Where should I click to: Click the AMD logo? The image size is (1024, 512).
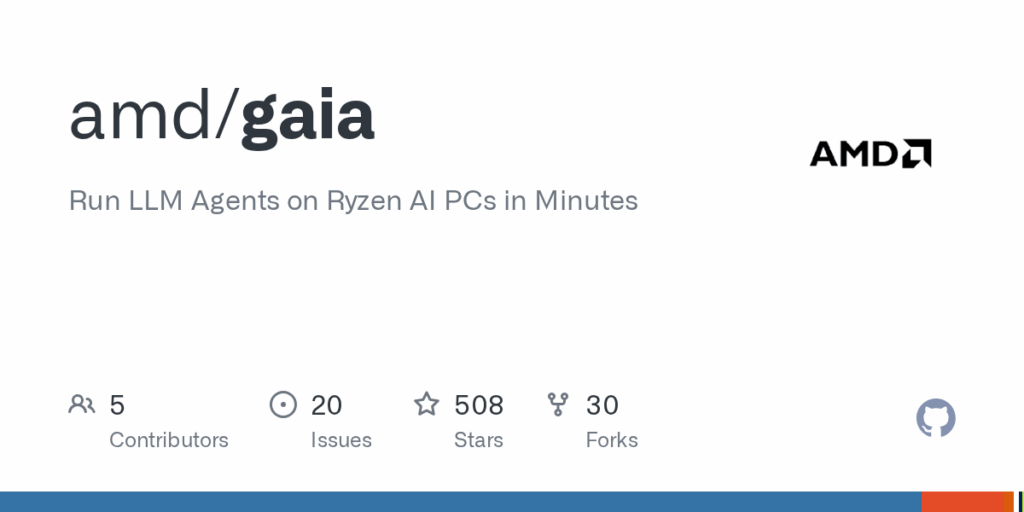click(x=871, y=153)
